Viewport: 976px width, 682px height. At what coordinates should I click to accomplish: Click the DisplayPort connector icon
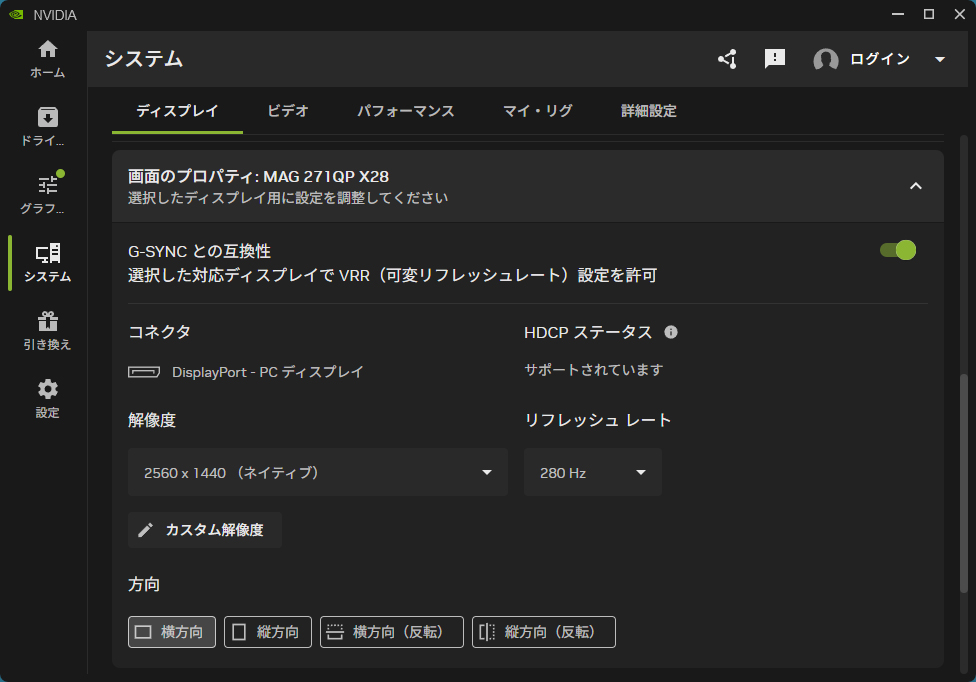pyautogui.click(x=144, y=372)
